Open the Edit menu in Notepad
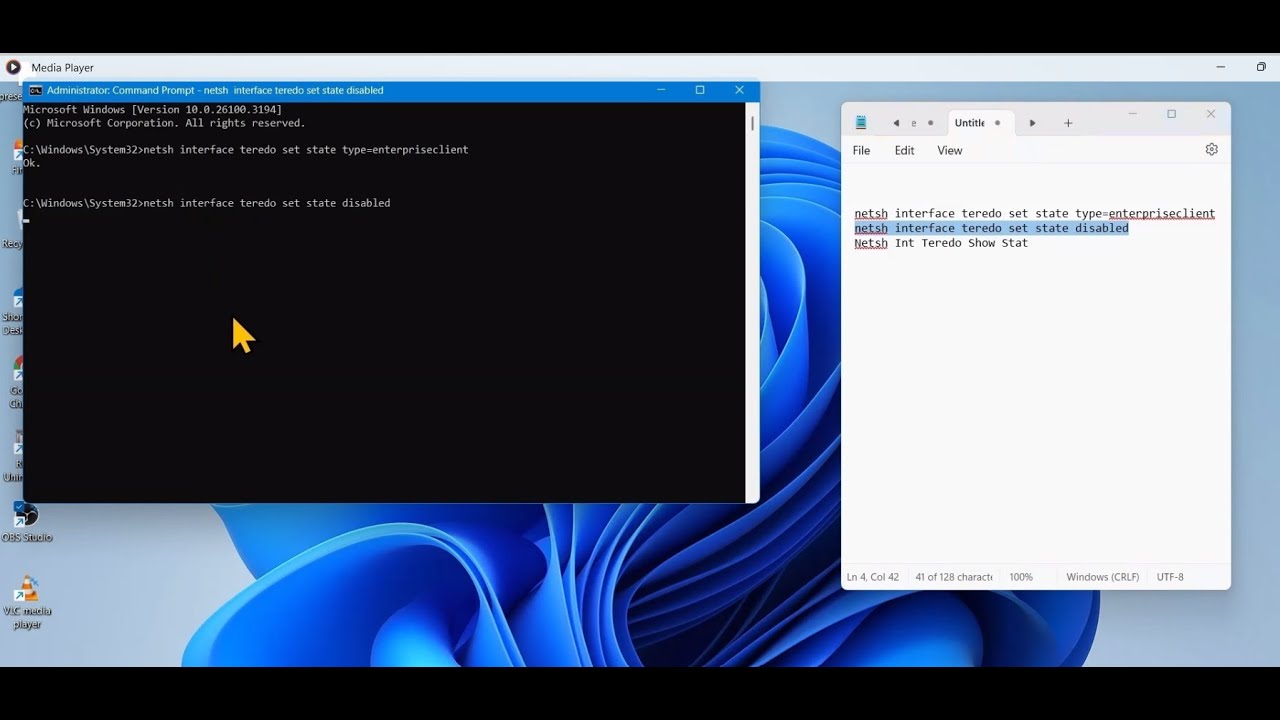 [904, 150]
